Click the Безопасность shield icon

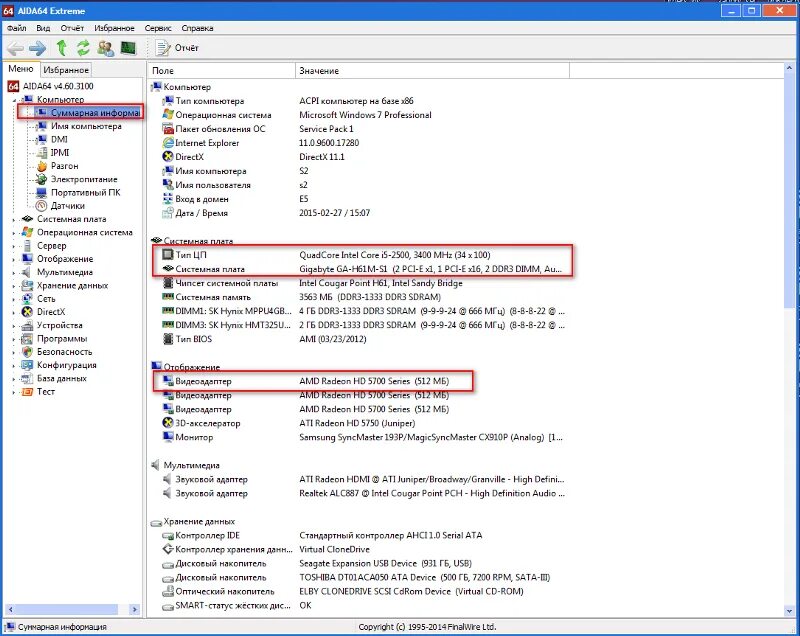(27, 352)
